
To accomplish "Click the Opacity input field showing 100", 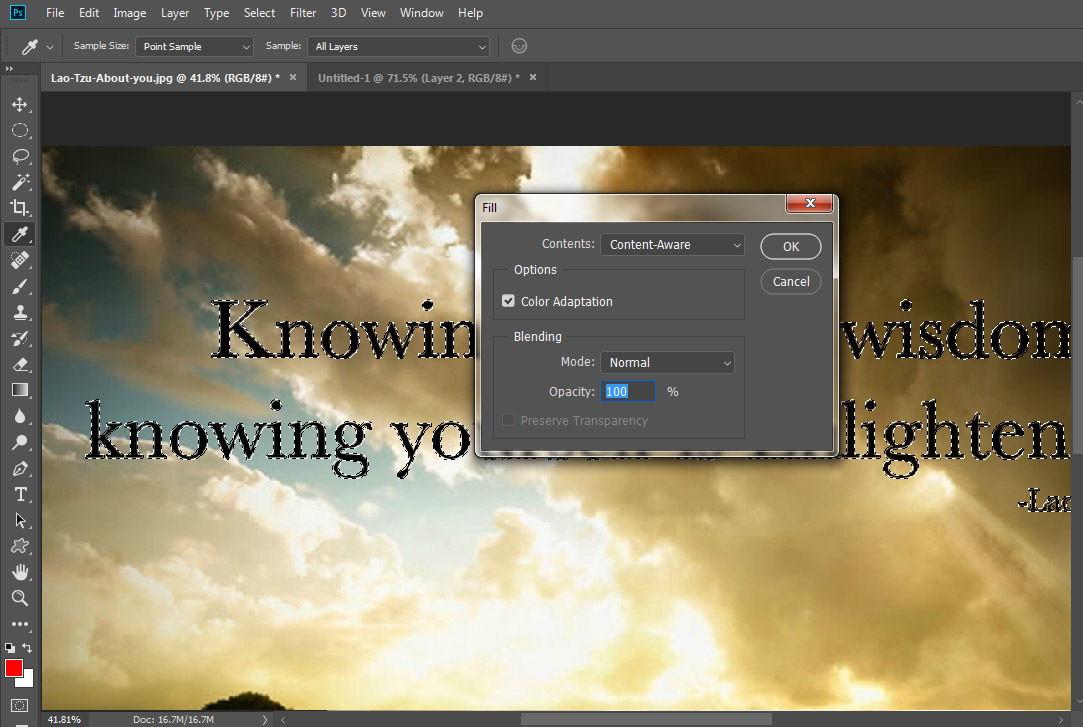I will pyautogui.click(x=627, y=391).
